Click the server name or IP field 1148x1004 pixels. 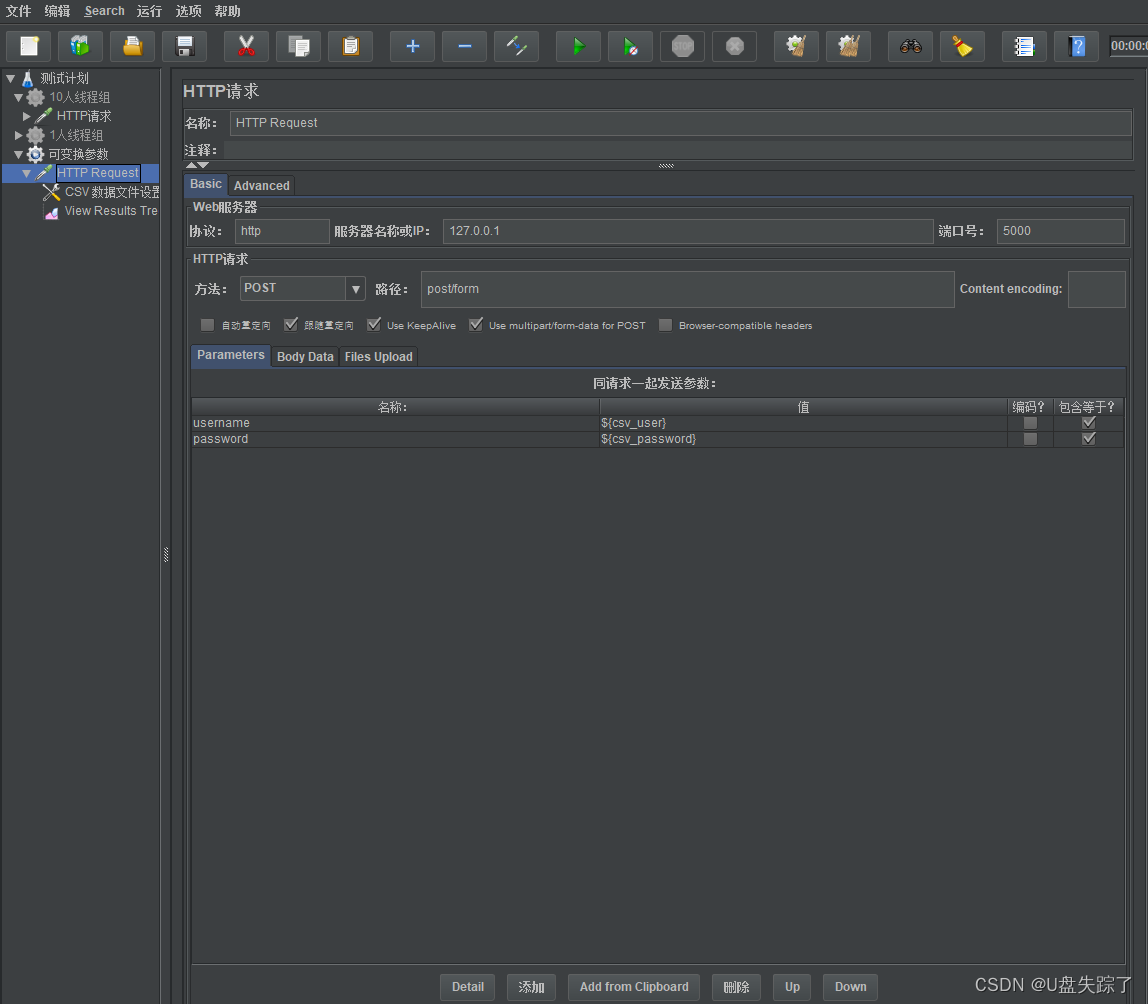click(x=688, y=231)
